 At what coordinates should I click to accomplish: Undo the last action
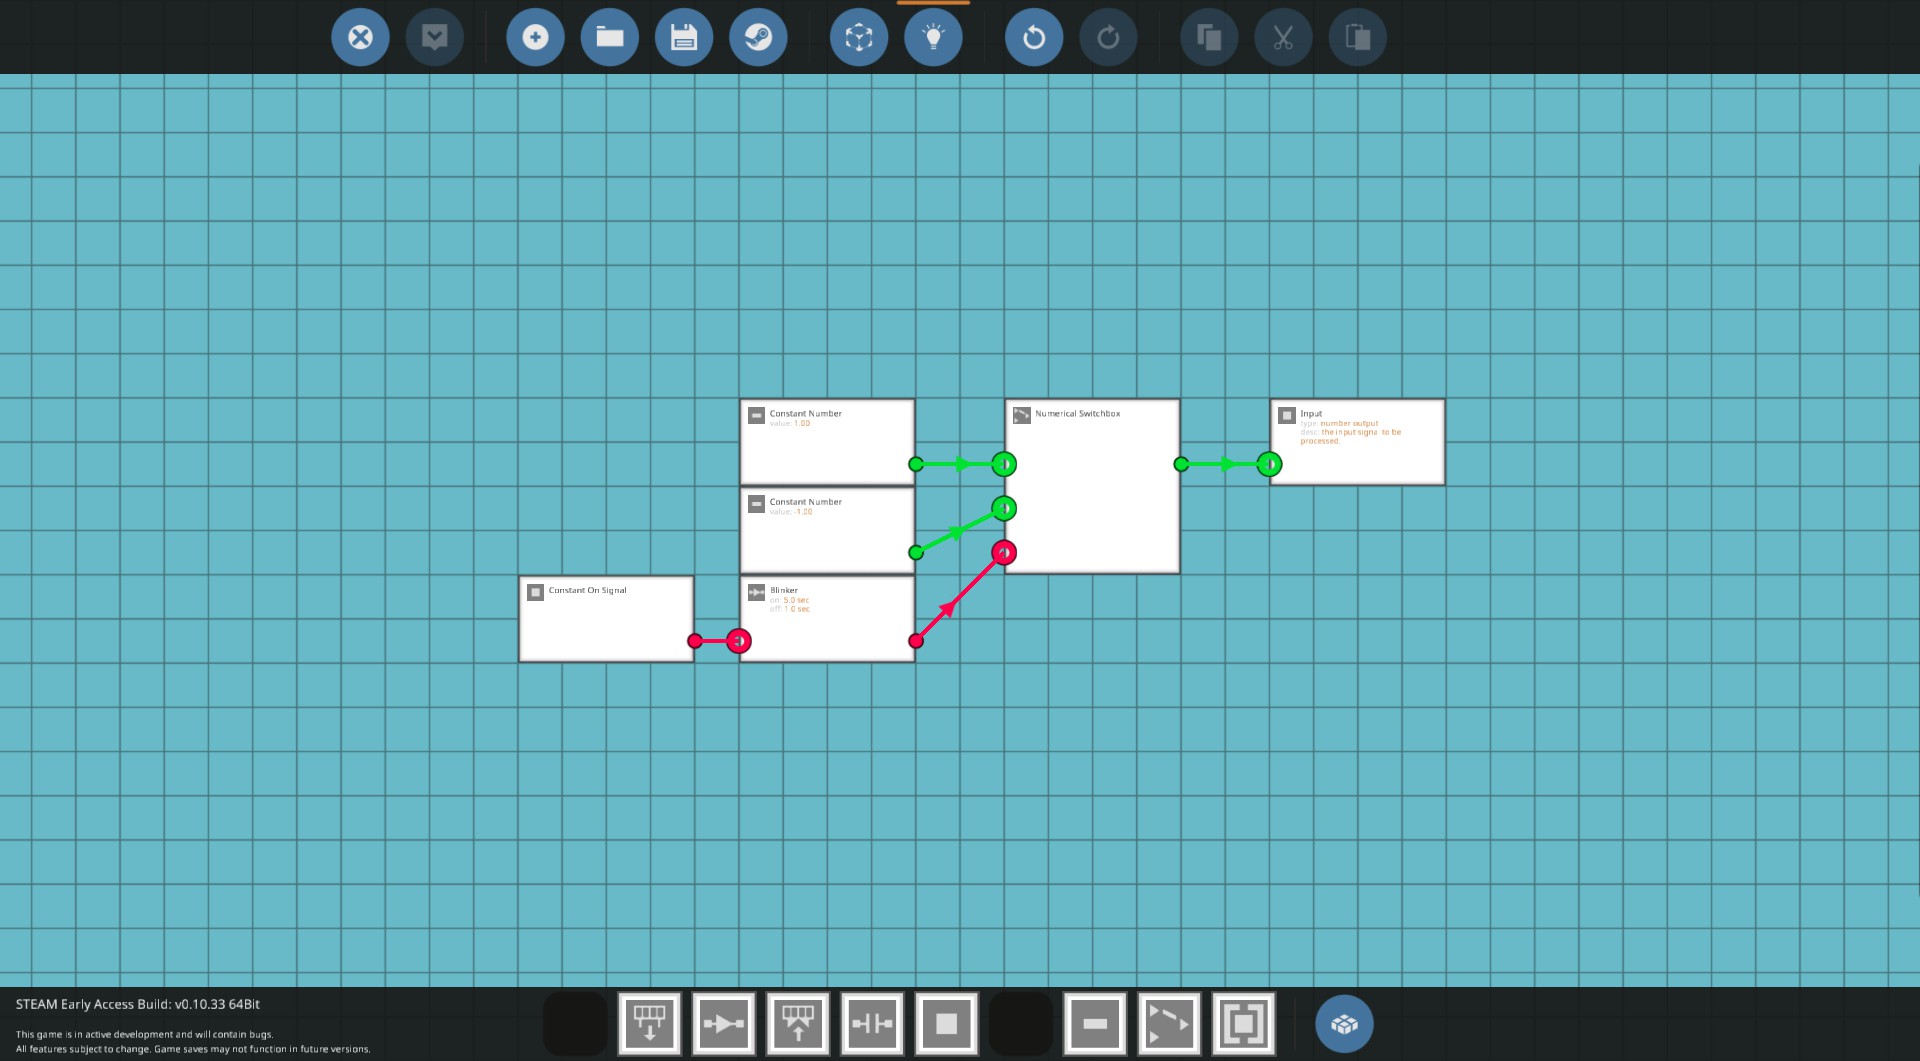click(x=1034, y=38)
